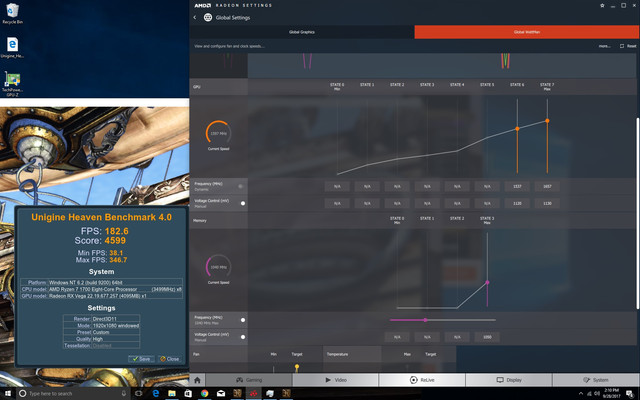This screenshot has height=400, width=640.
Task: Click the taskbar clock showing 2:10 PM
Action: tap(611, 393)
